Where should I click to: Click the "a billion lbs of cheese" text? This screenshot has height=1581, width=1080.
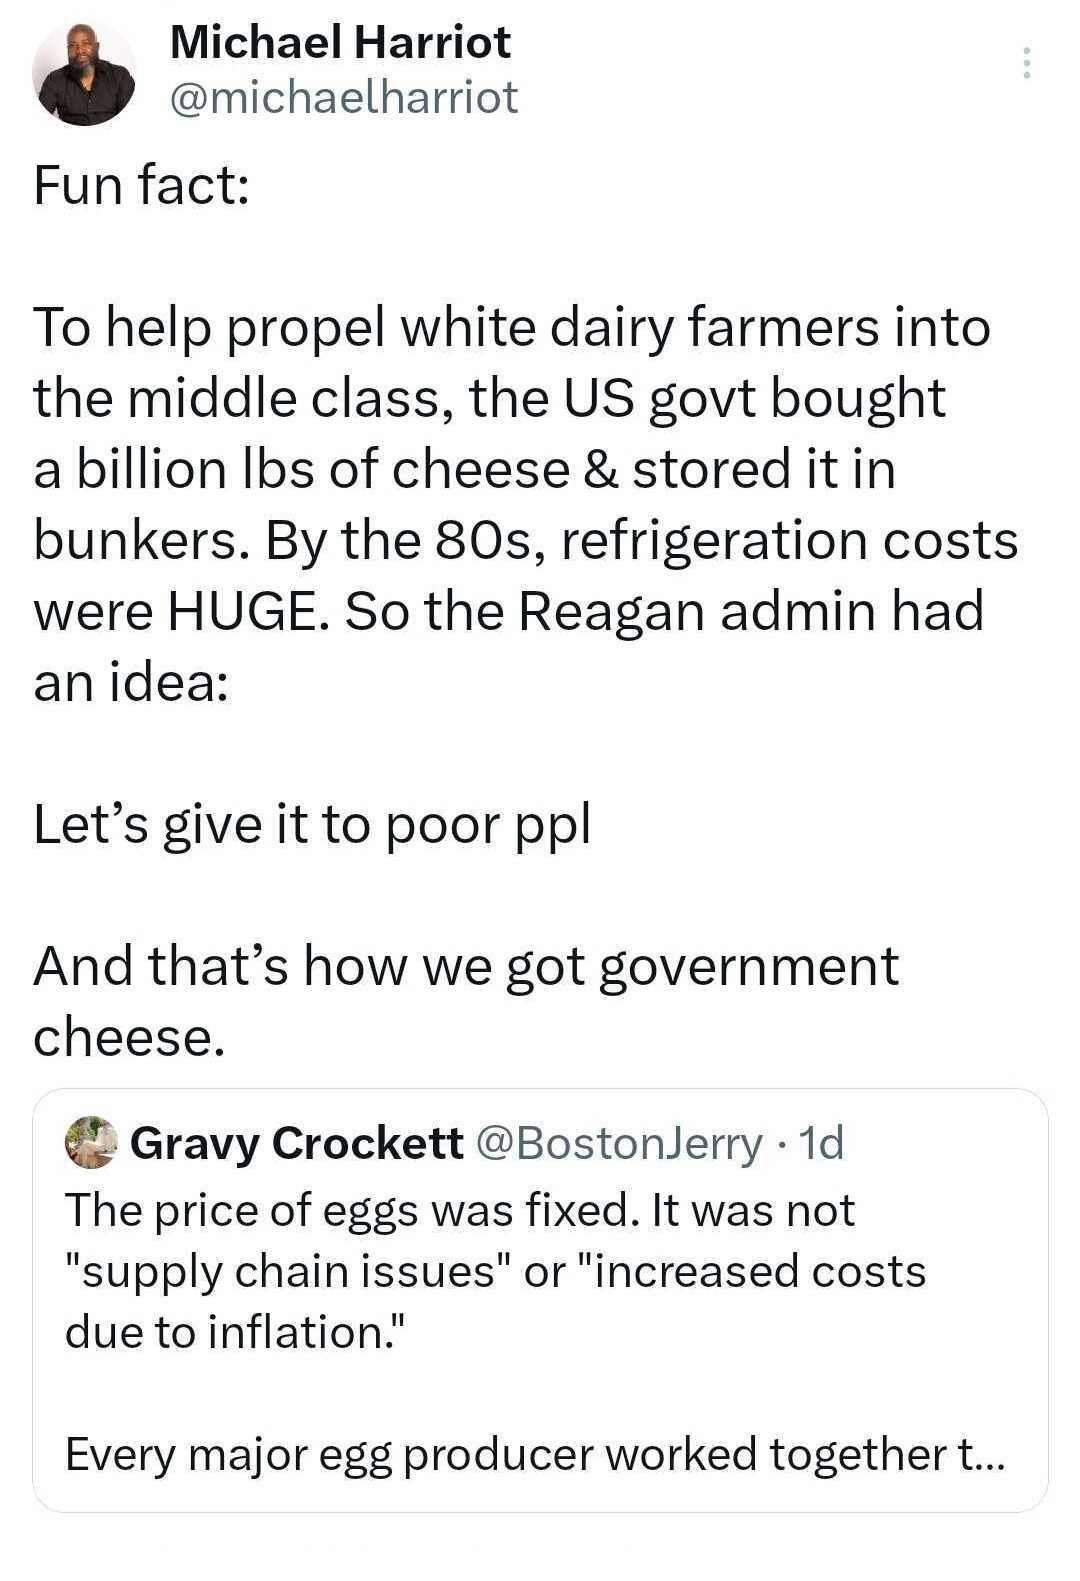point(300,470)
